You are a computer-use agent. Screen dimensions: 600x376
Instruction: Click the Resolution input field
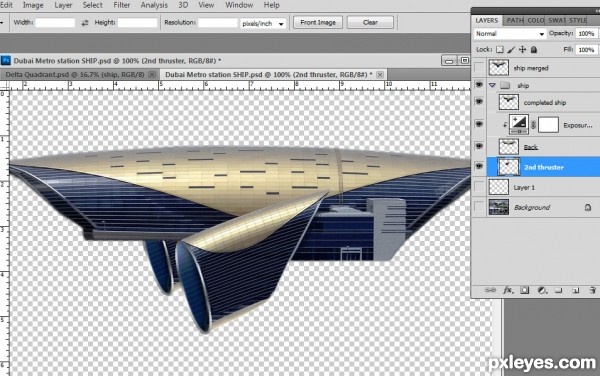pos(218,23)
